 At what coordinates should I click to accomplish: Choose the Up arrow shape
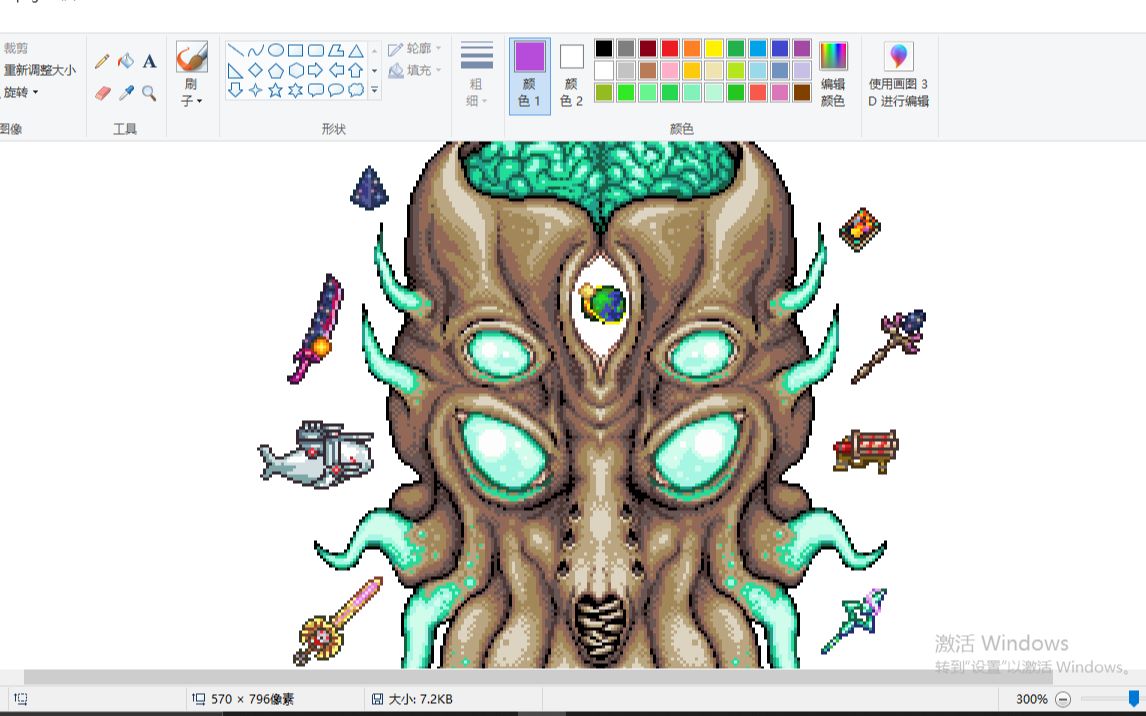[356, 70]
